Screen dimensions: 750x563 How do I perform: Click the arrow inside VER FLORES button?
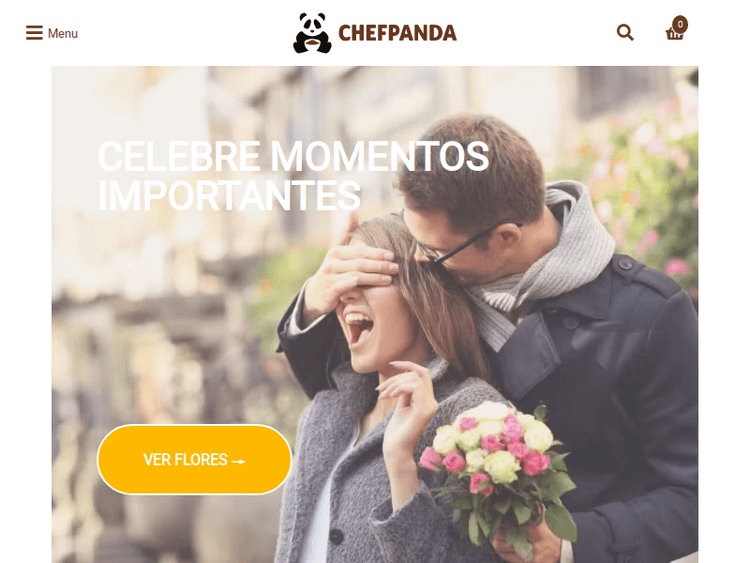tap(239, 462)
